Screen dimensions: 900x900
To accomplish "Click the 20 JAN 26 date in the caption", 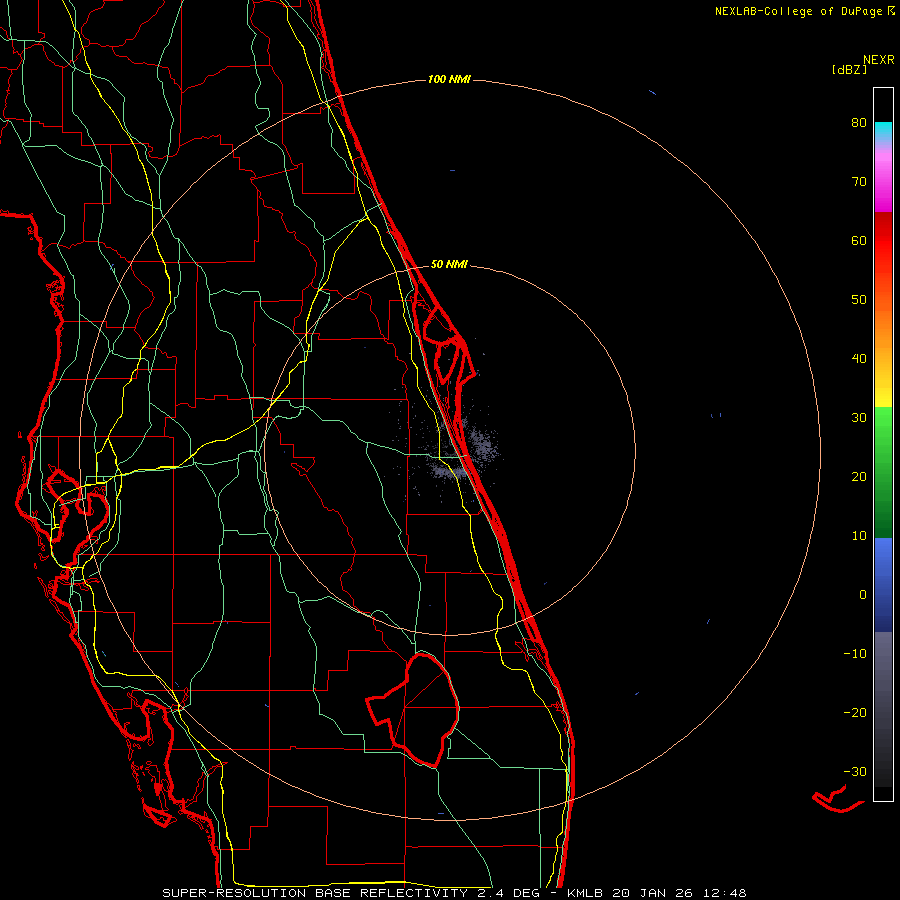I will pos(654,893).
